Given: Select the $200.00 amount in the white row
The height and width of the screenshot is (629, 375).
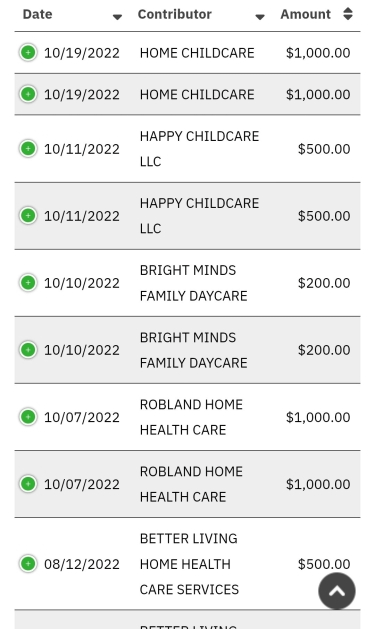Looking at the screenshot, I should 324,283.
